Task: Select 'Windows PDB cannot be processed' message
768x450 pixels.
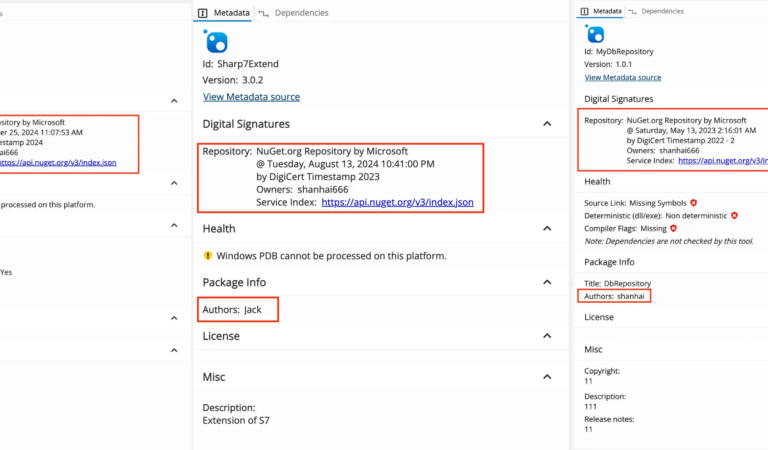Action: (x=331, y=256)
